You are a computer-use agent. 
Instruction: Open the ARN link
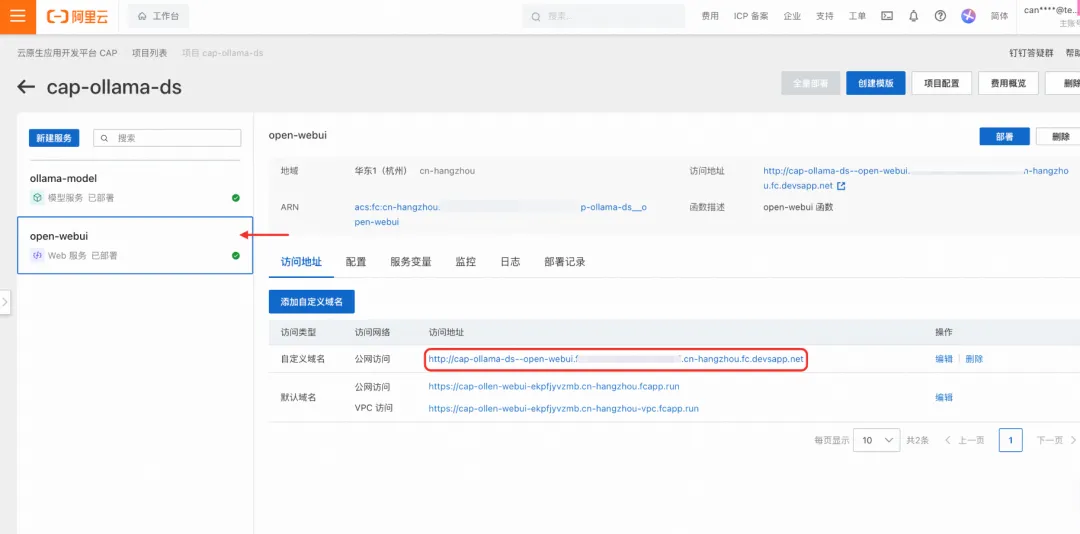pos(501,214)
